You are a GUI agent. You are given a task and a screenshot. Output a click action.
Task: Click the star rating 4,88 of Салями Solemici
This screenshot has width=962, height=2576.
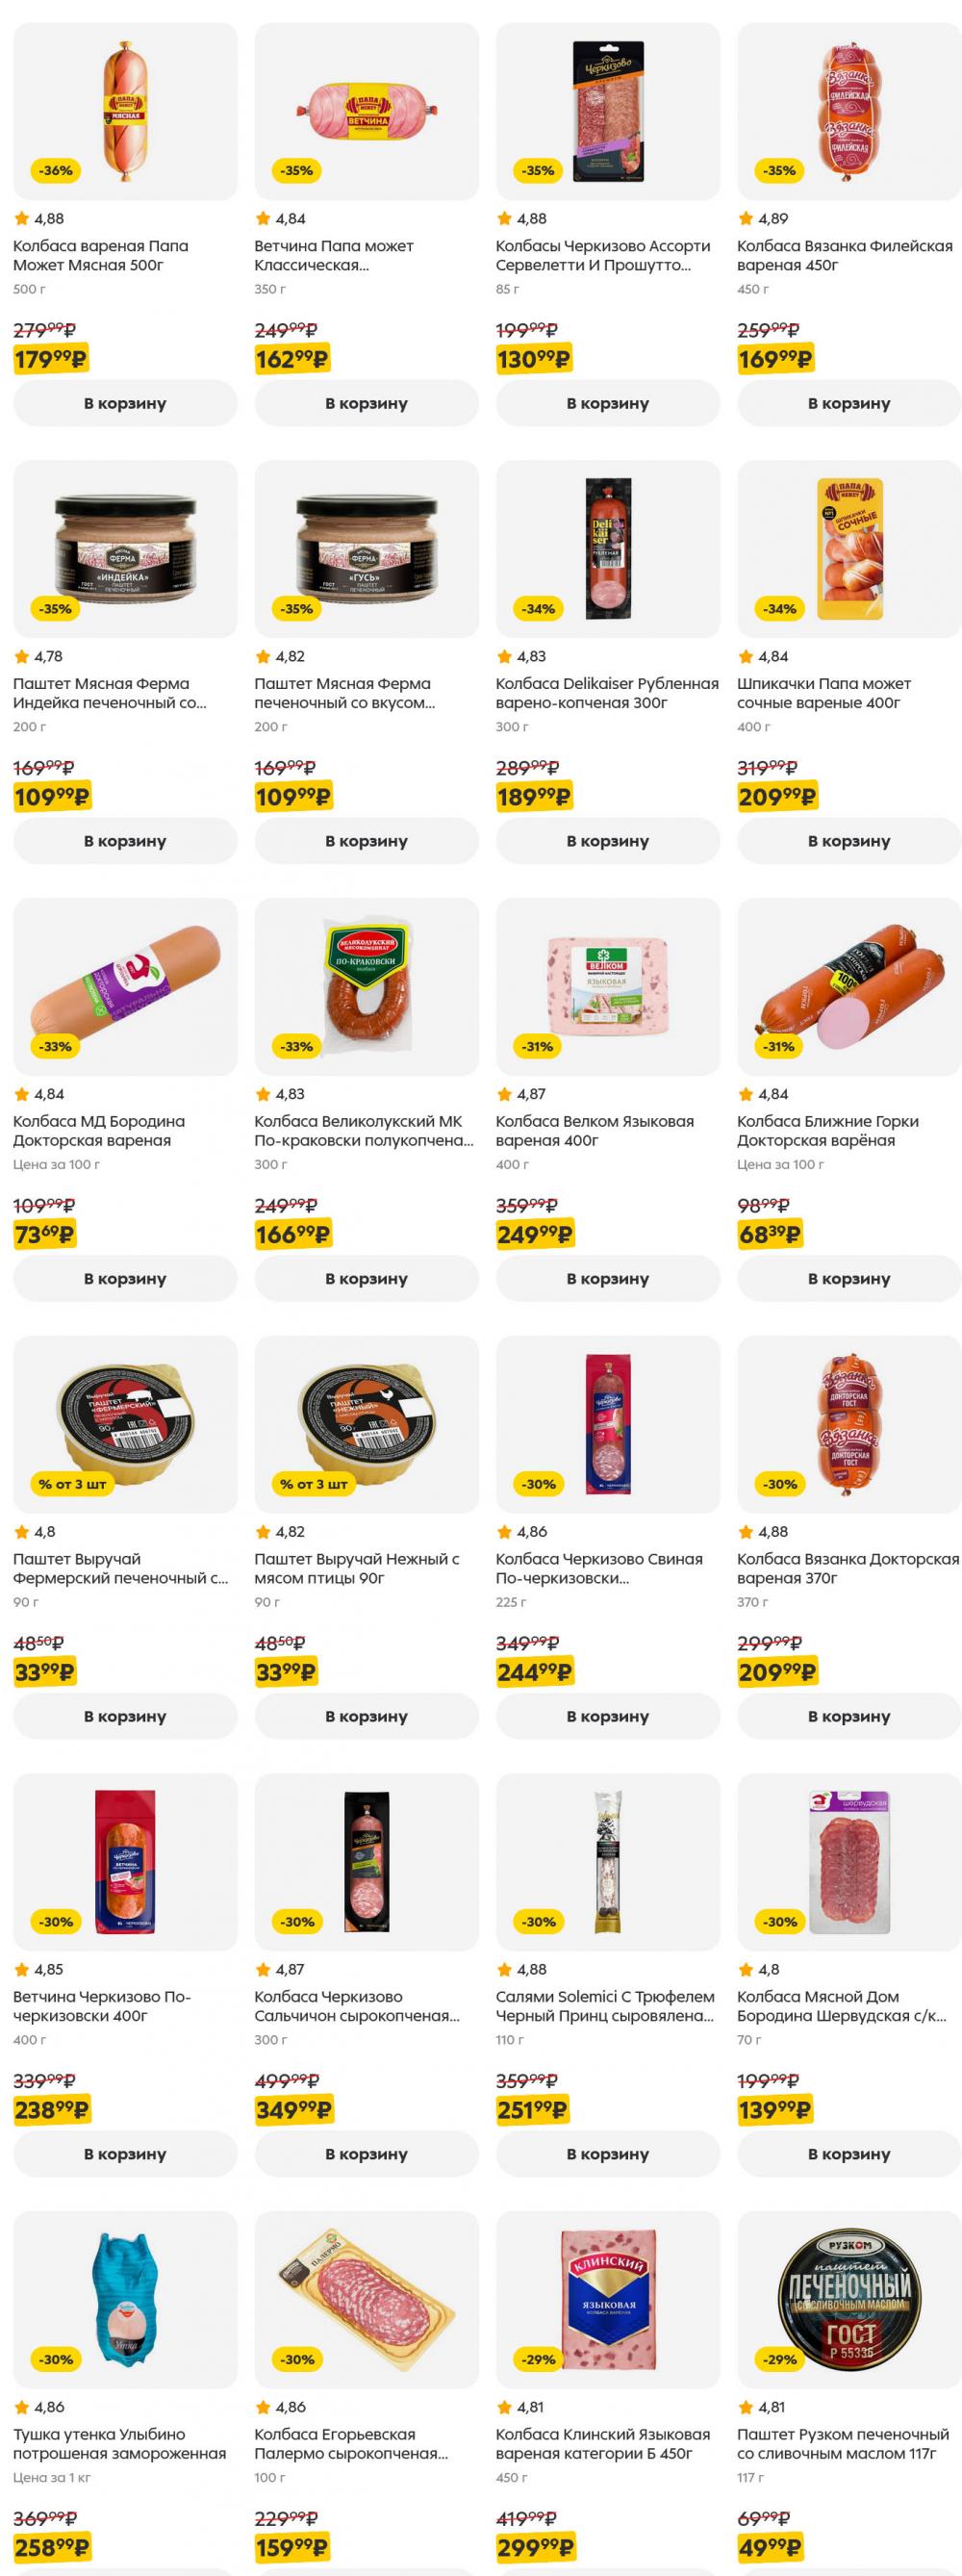tap(522, 1970)
